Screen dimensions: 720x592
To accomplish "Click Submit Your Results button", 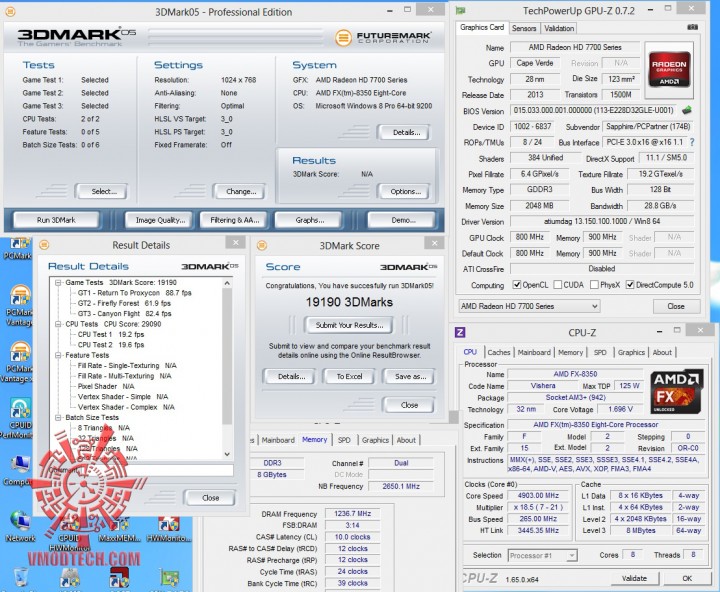I will click(349, 325).
